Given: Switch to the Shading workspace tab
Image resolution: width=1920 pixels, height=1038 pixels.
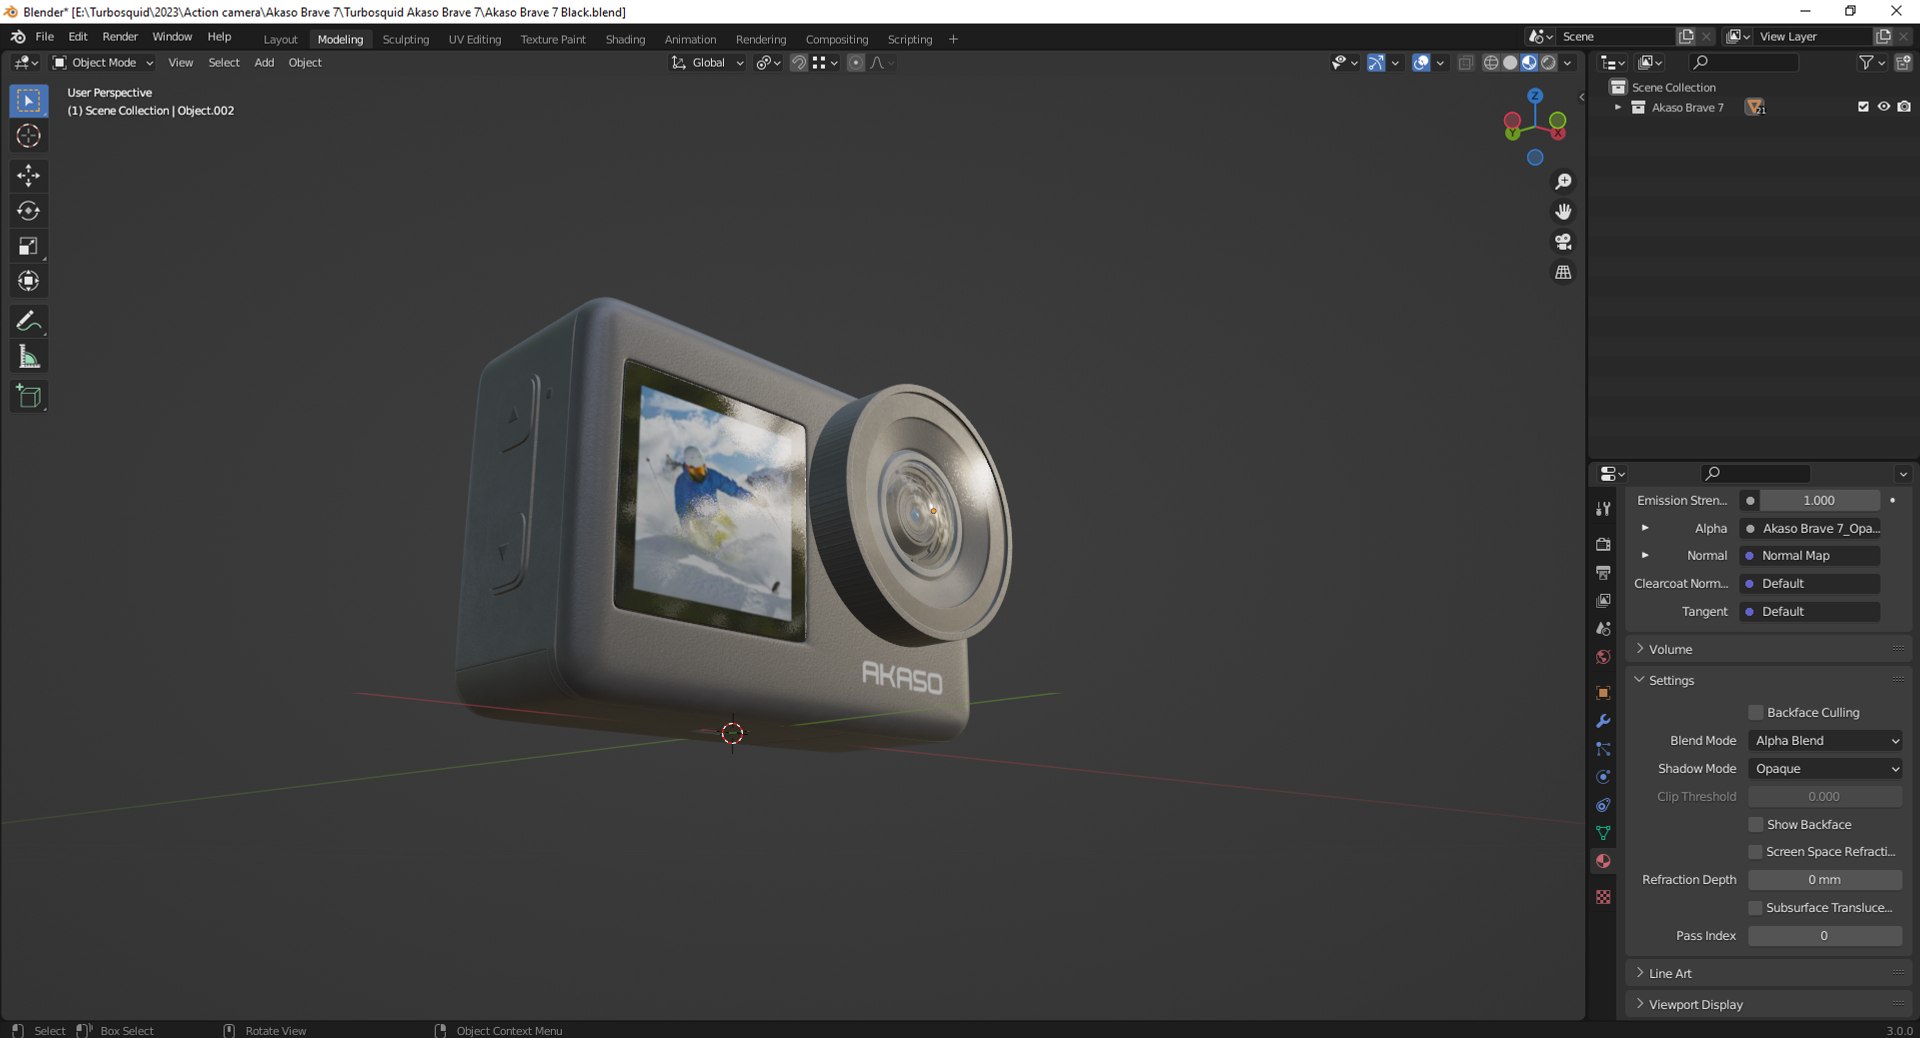Looking at the screenshot, I should tap(625, 39).
